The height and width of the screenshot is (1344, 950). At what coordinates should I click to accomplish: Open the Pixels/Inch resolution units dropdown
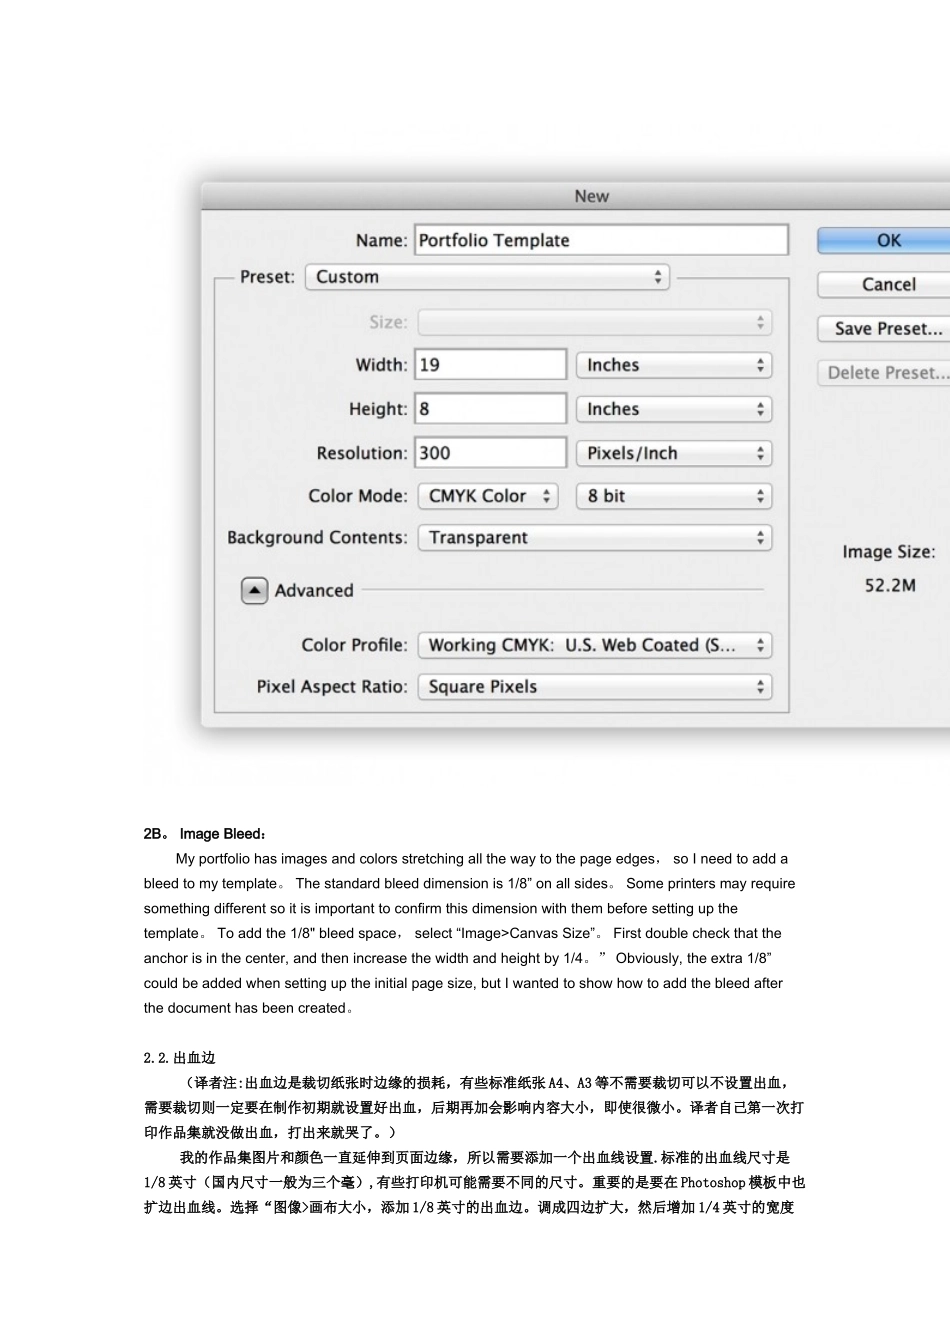[674, 454]
